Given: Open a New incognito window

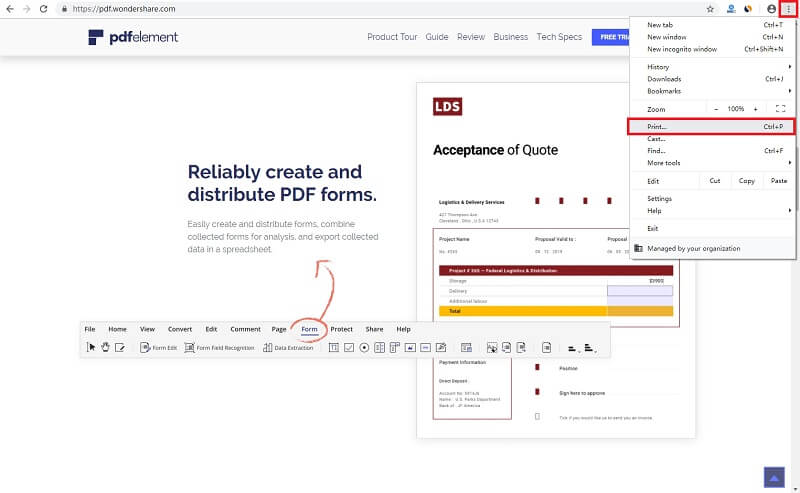Looking at the screenshot, I should (x=711, y=49).
